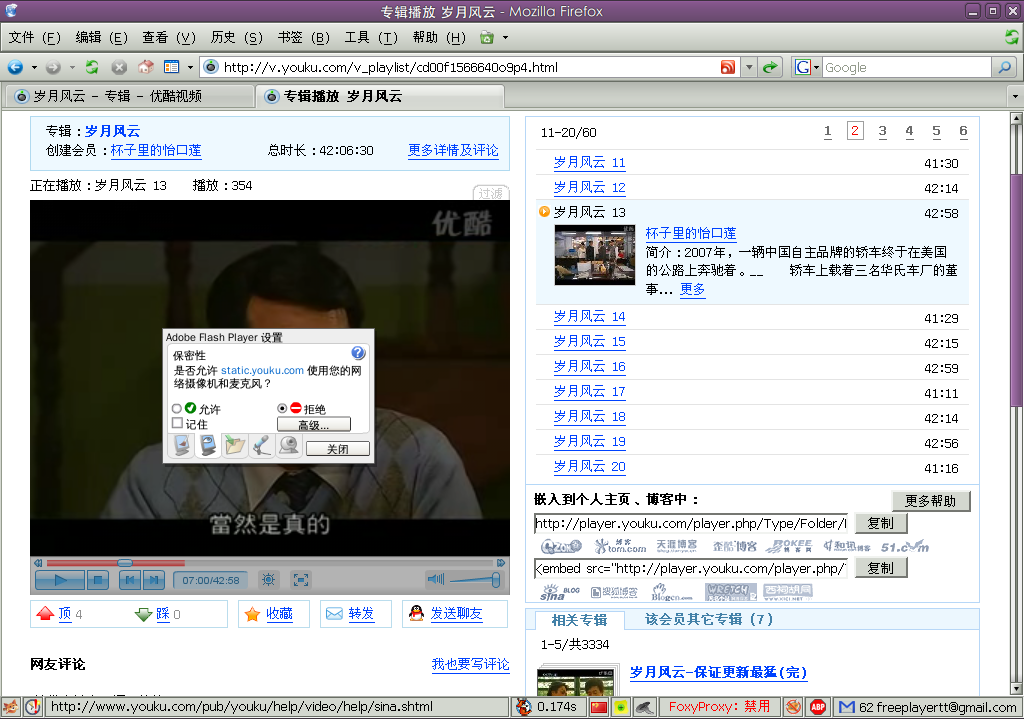The height and width of the screenshot is (719, 1024).
Task: Click the brightness settings icon in player
Action: pyautogui.click(x=268, y=580)
